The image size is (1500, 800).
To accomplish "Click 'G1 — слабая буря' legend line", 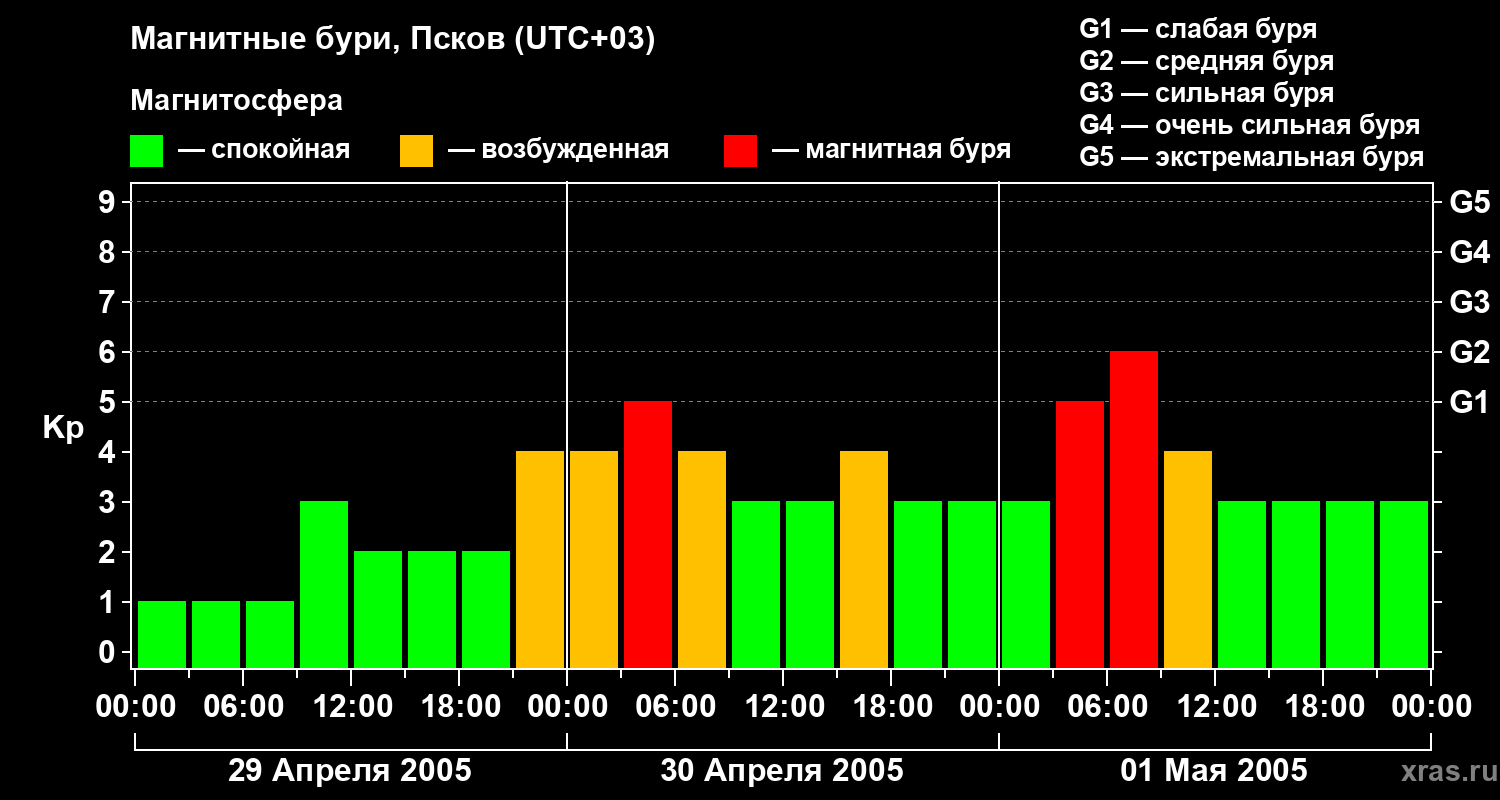I will pyautogui.click(x=1198, y=29).
